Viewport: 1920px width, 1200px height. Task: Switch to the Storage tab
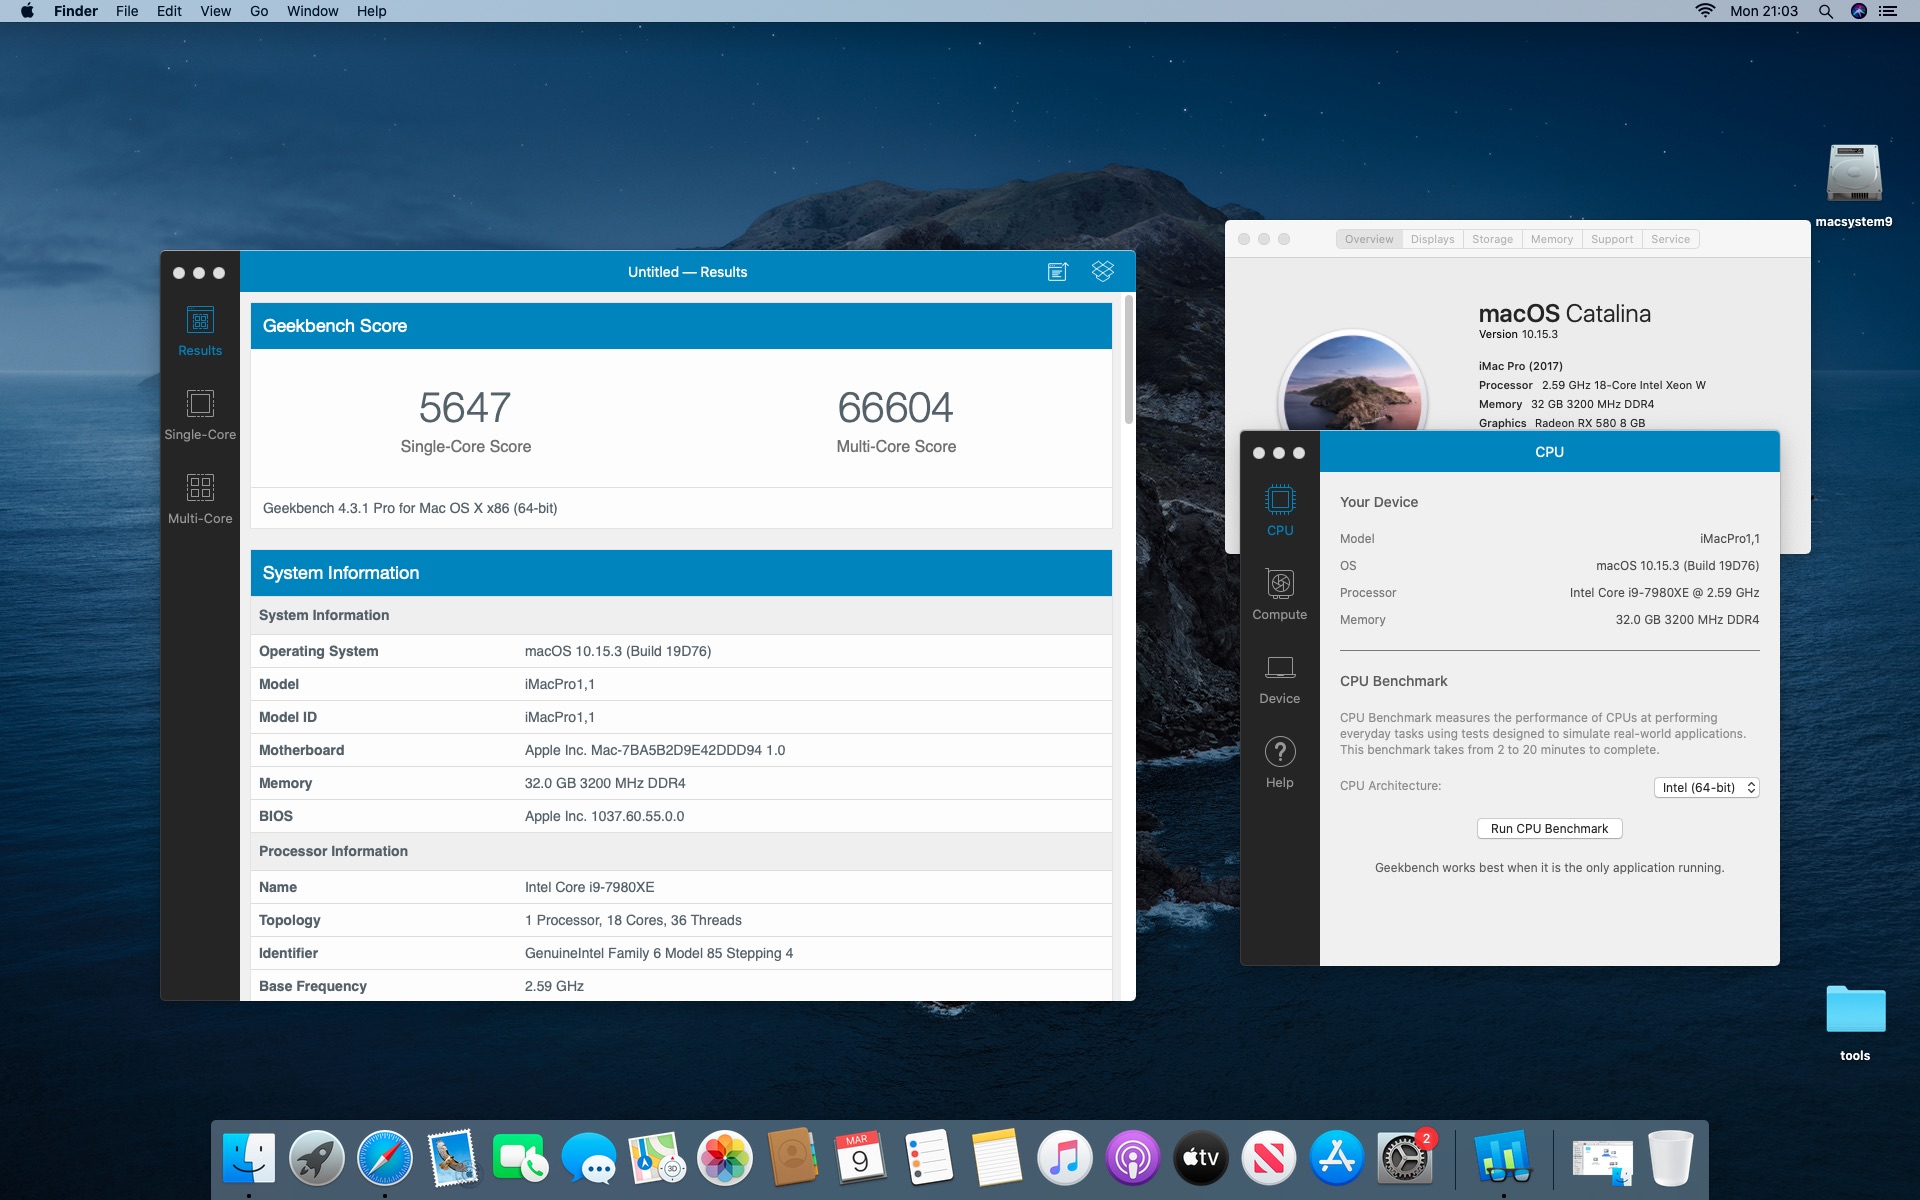tap(1492, 239)
